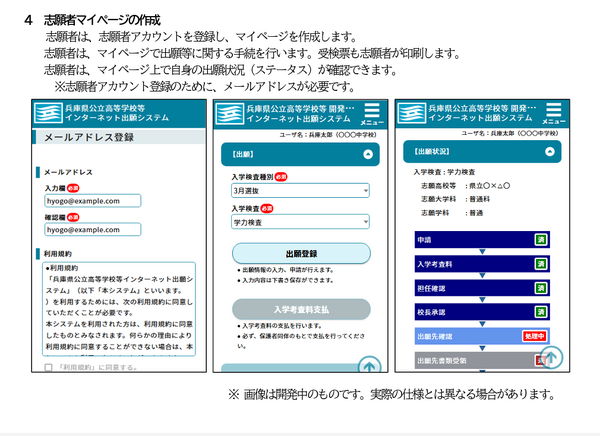Open hamburger menu in right phone screen
Image resolution: width=600 pixels, height=436 pixels.
coord(553,113)
